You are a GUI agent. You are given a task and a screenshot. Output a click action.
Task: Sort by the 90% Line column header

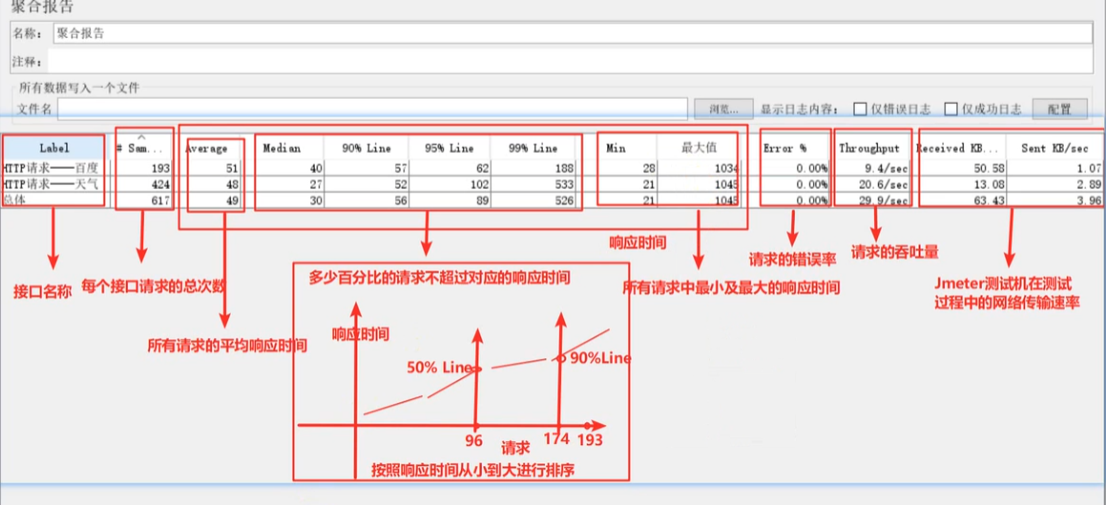[x=366, y=149]
